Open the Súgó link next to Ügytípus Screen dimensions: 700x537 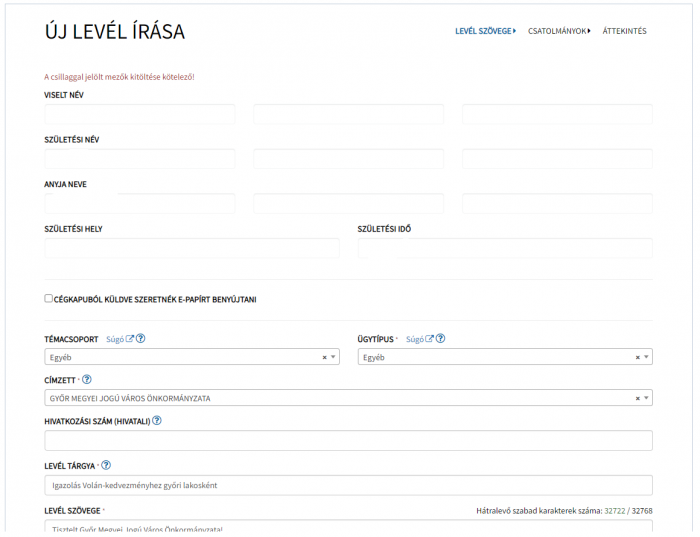(415, 339)
